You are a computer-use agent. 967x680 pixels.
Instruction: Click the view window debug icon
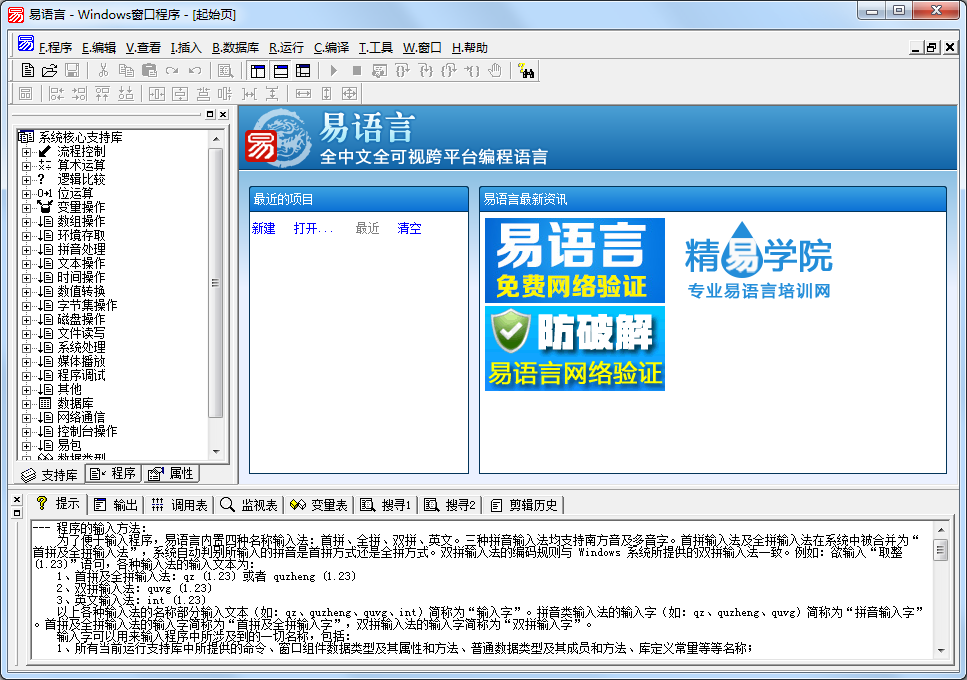click(x=379, y=71)
